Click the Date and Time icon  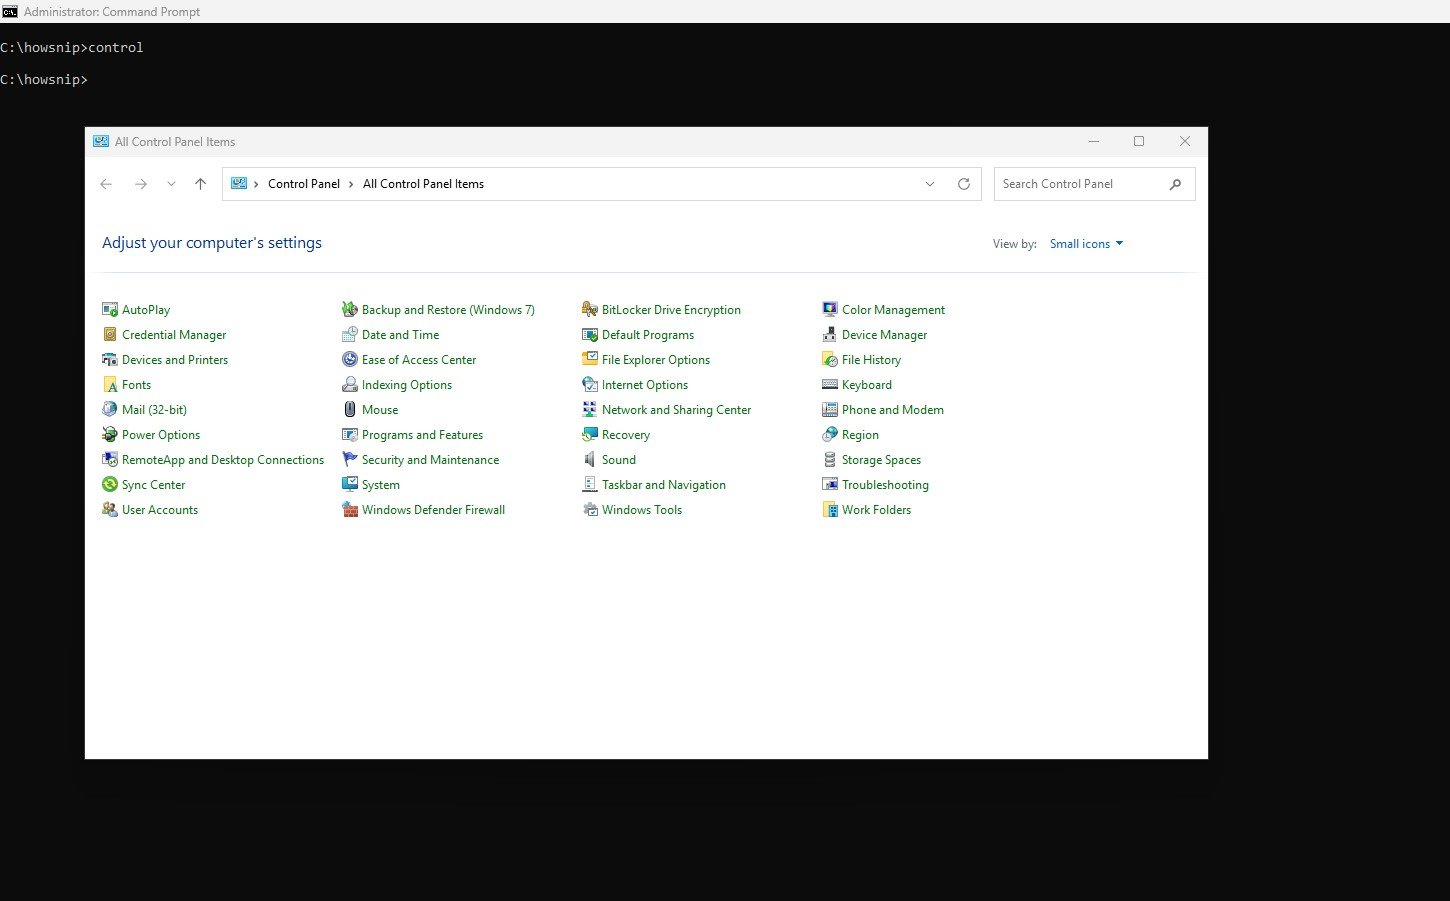point(350,335)
